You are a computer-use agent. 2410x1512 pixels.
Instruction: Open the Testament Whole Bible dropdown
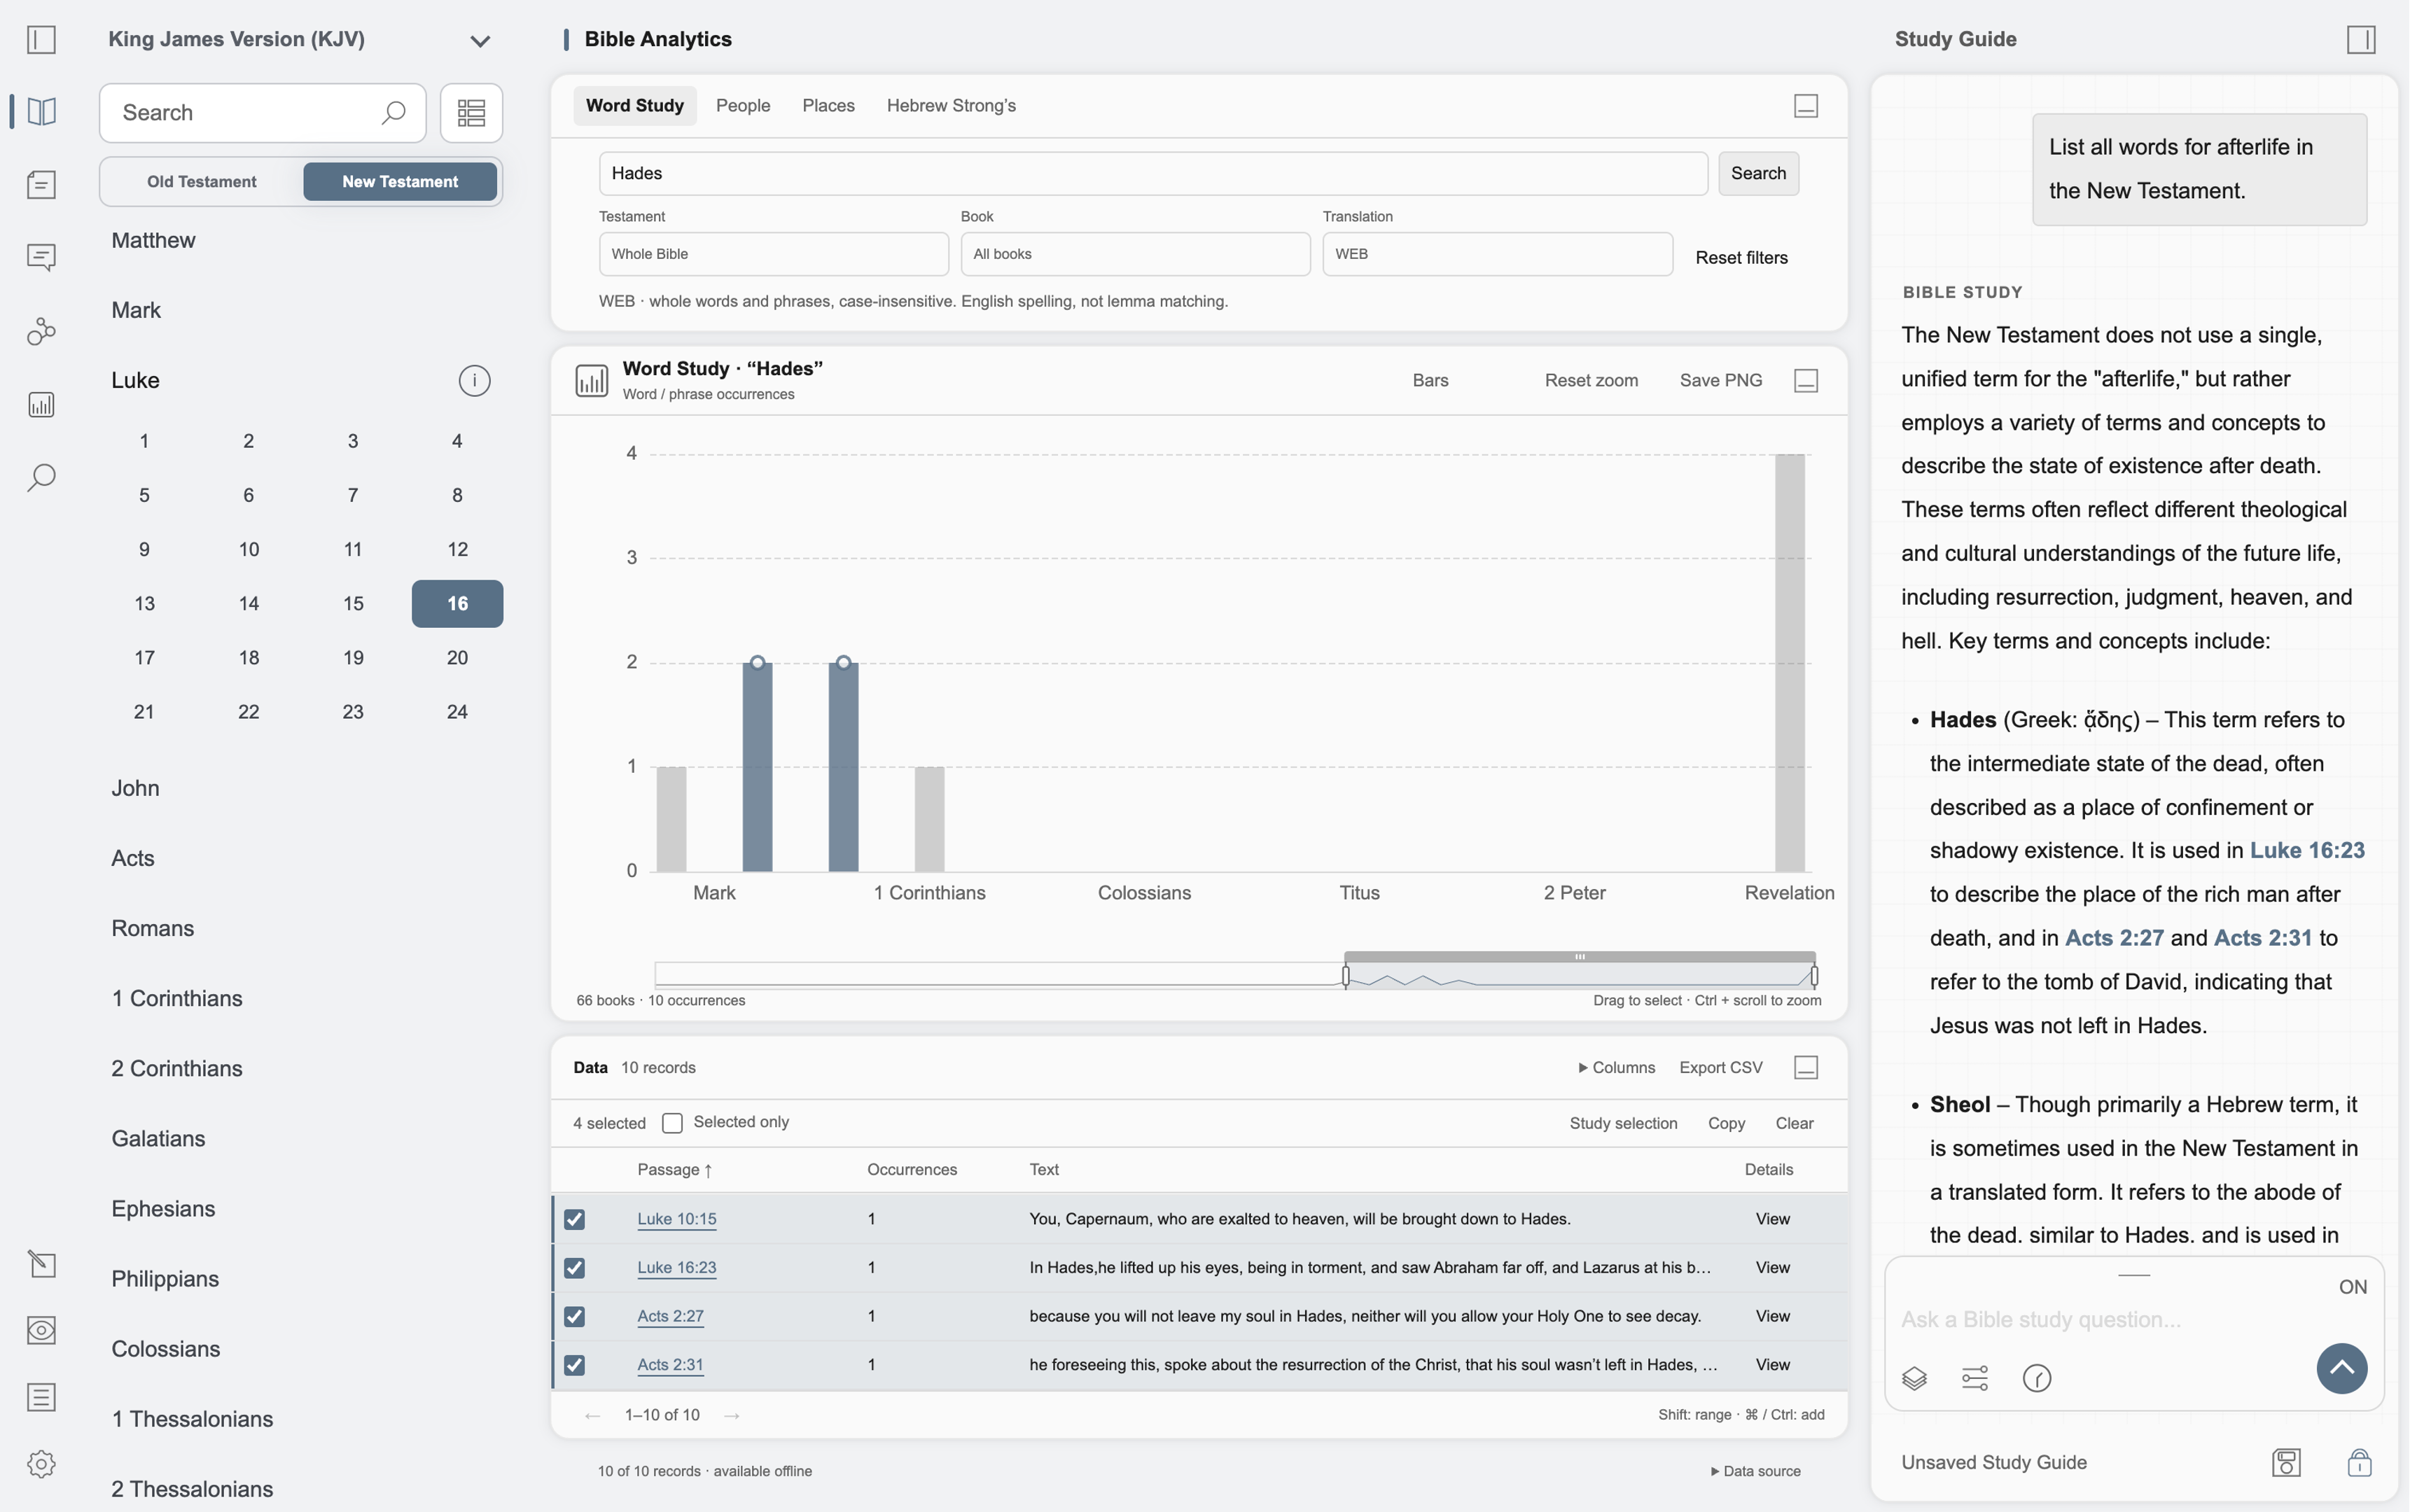(774, 254)
